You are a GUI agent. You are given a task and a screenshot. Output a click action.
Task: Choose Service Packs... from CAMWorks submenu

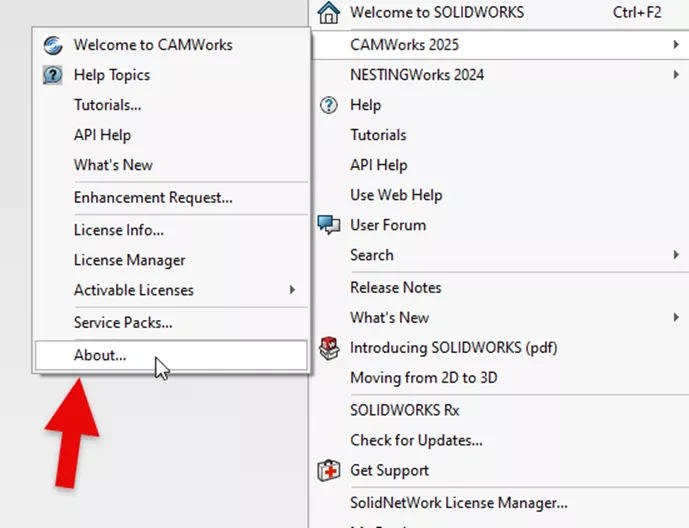171,322
